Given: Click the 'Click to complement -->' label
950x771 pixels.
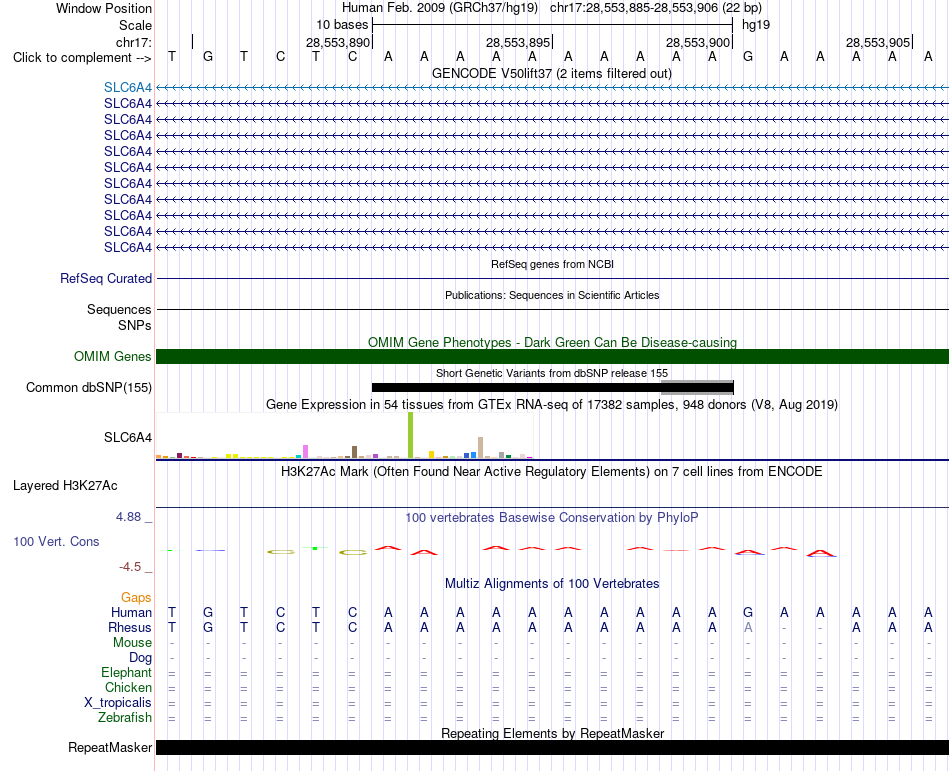Looking at the screenshot, I should [x=82, y=58].
